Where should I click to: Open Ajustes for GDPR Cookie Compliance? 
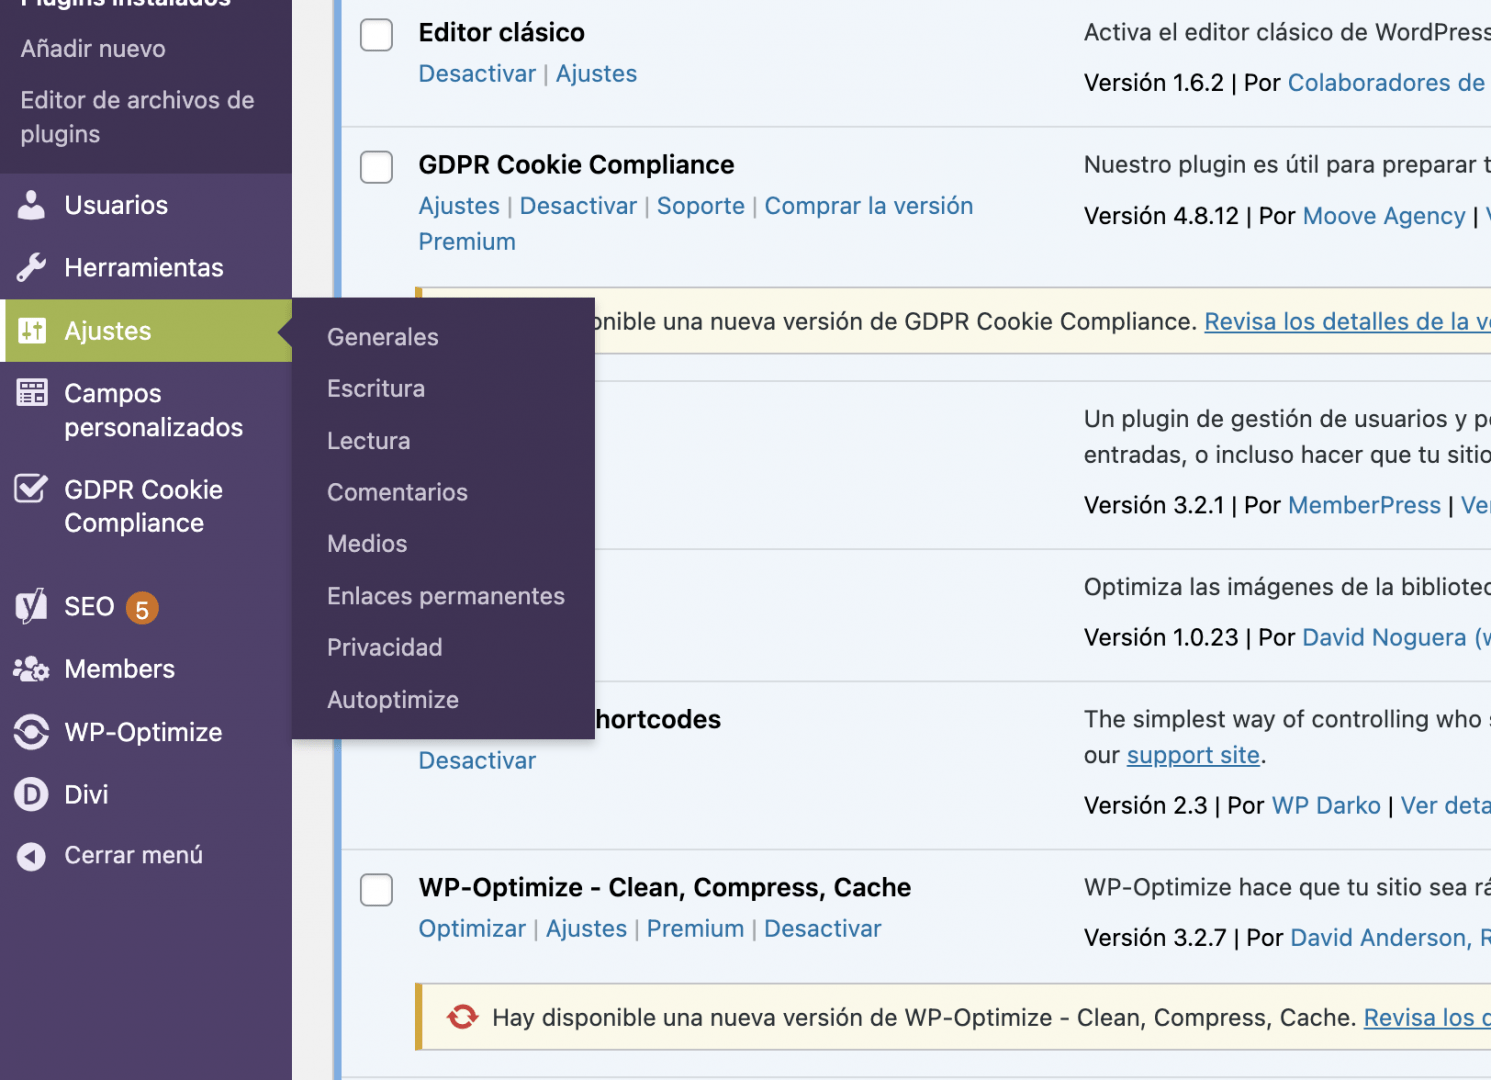click(459, 206)
